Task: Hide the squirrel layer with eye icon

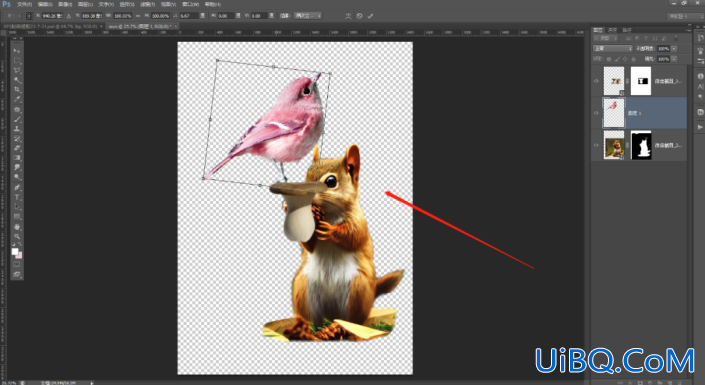Action: [x=596, y=145]
